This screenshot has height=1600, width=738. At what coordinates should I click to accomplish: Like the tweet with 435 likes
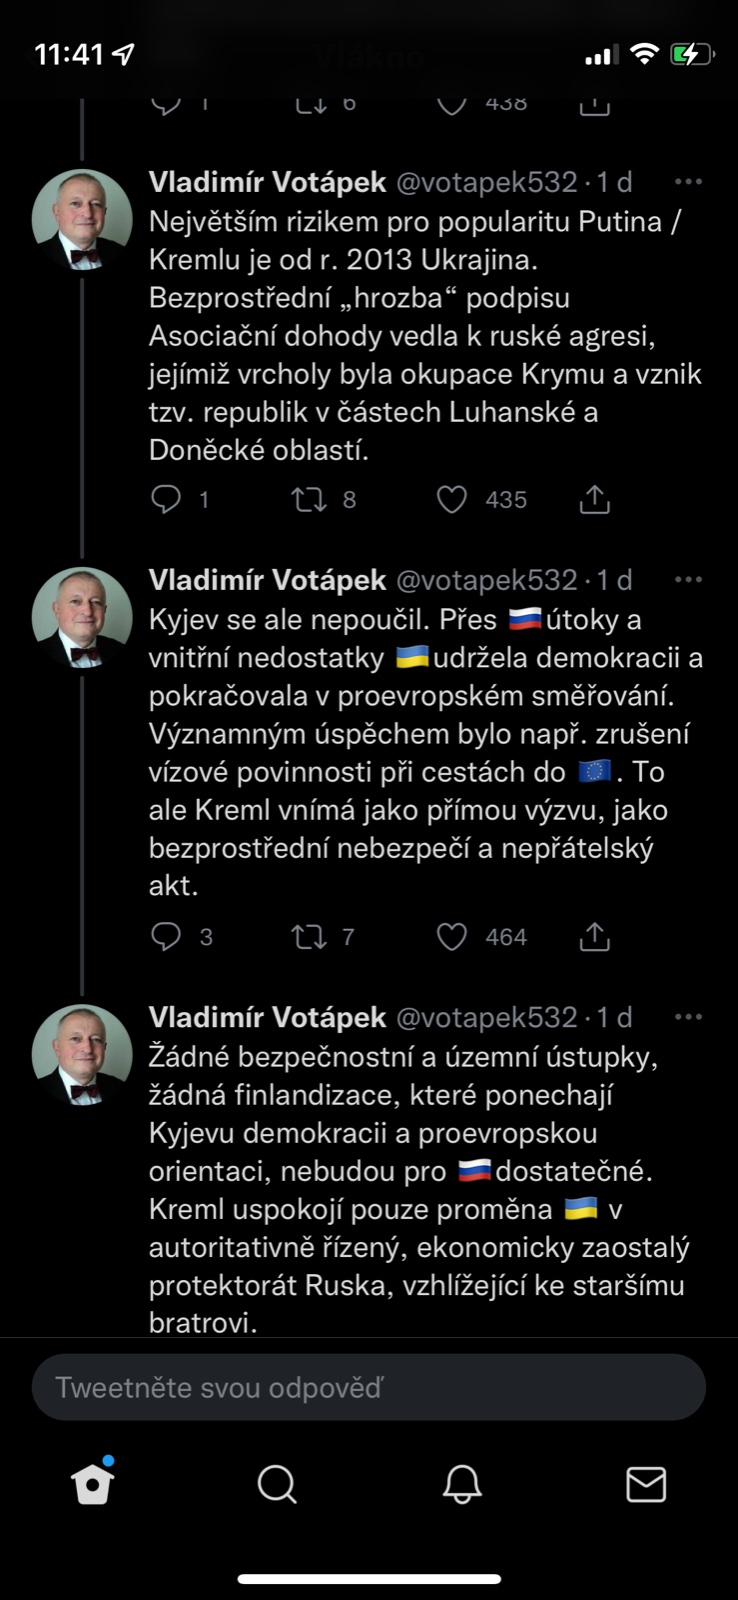point(452,499)
